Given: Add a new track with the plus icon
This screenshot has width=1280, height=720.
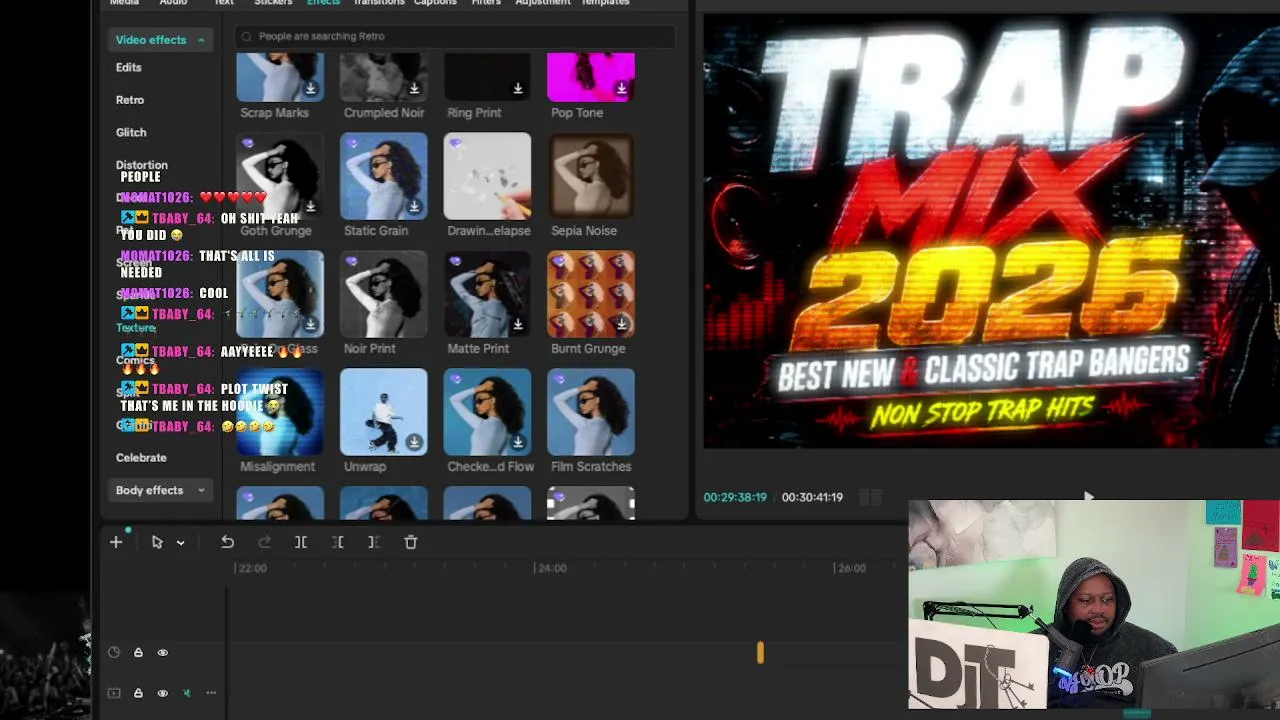Looking at the screenshot, I should 116,542.
